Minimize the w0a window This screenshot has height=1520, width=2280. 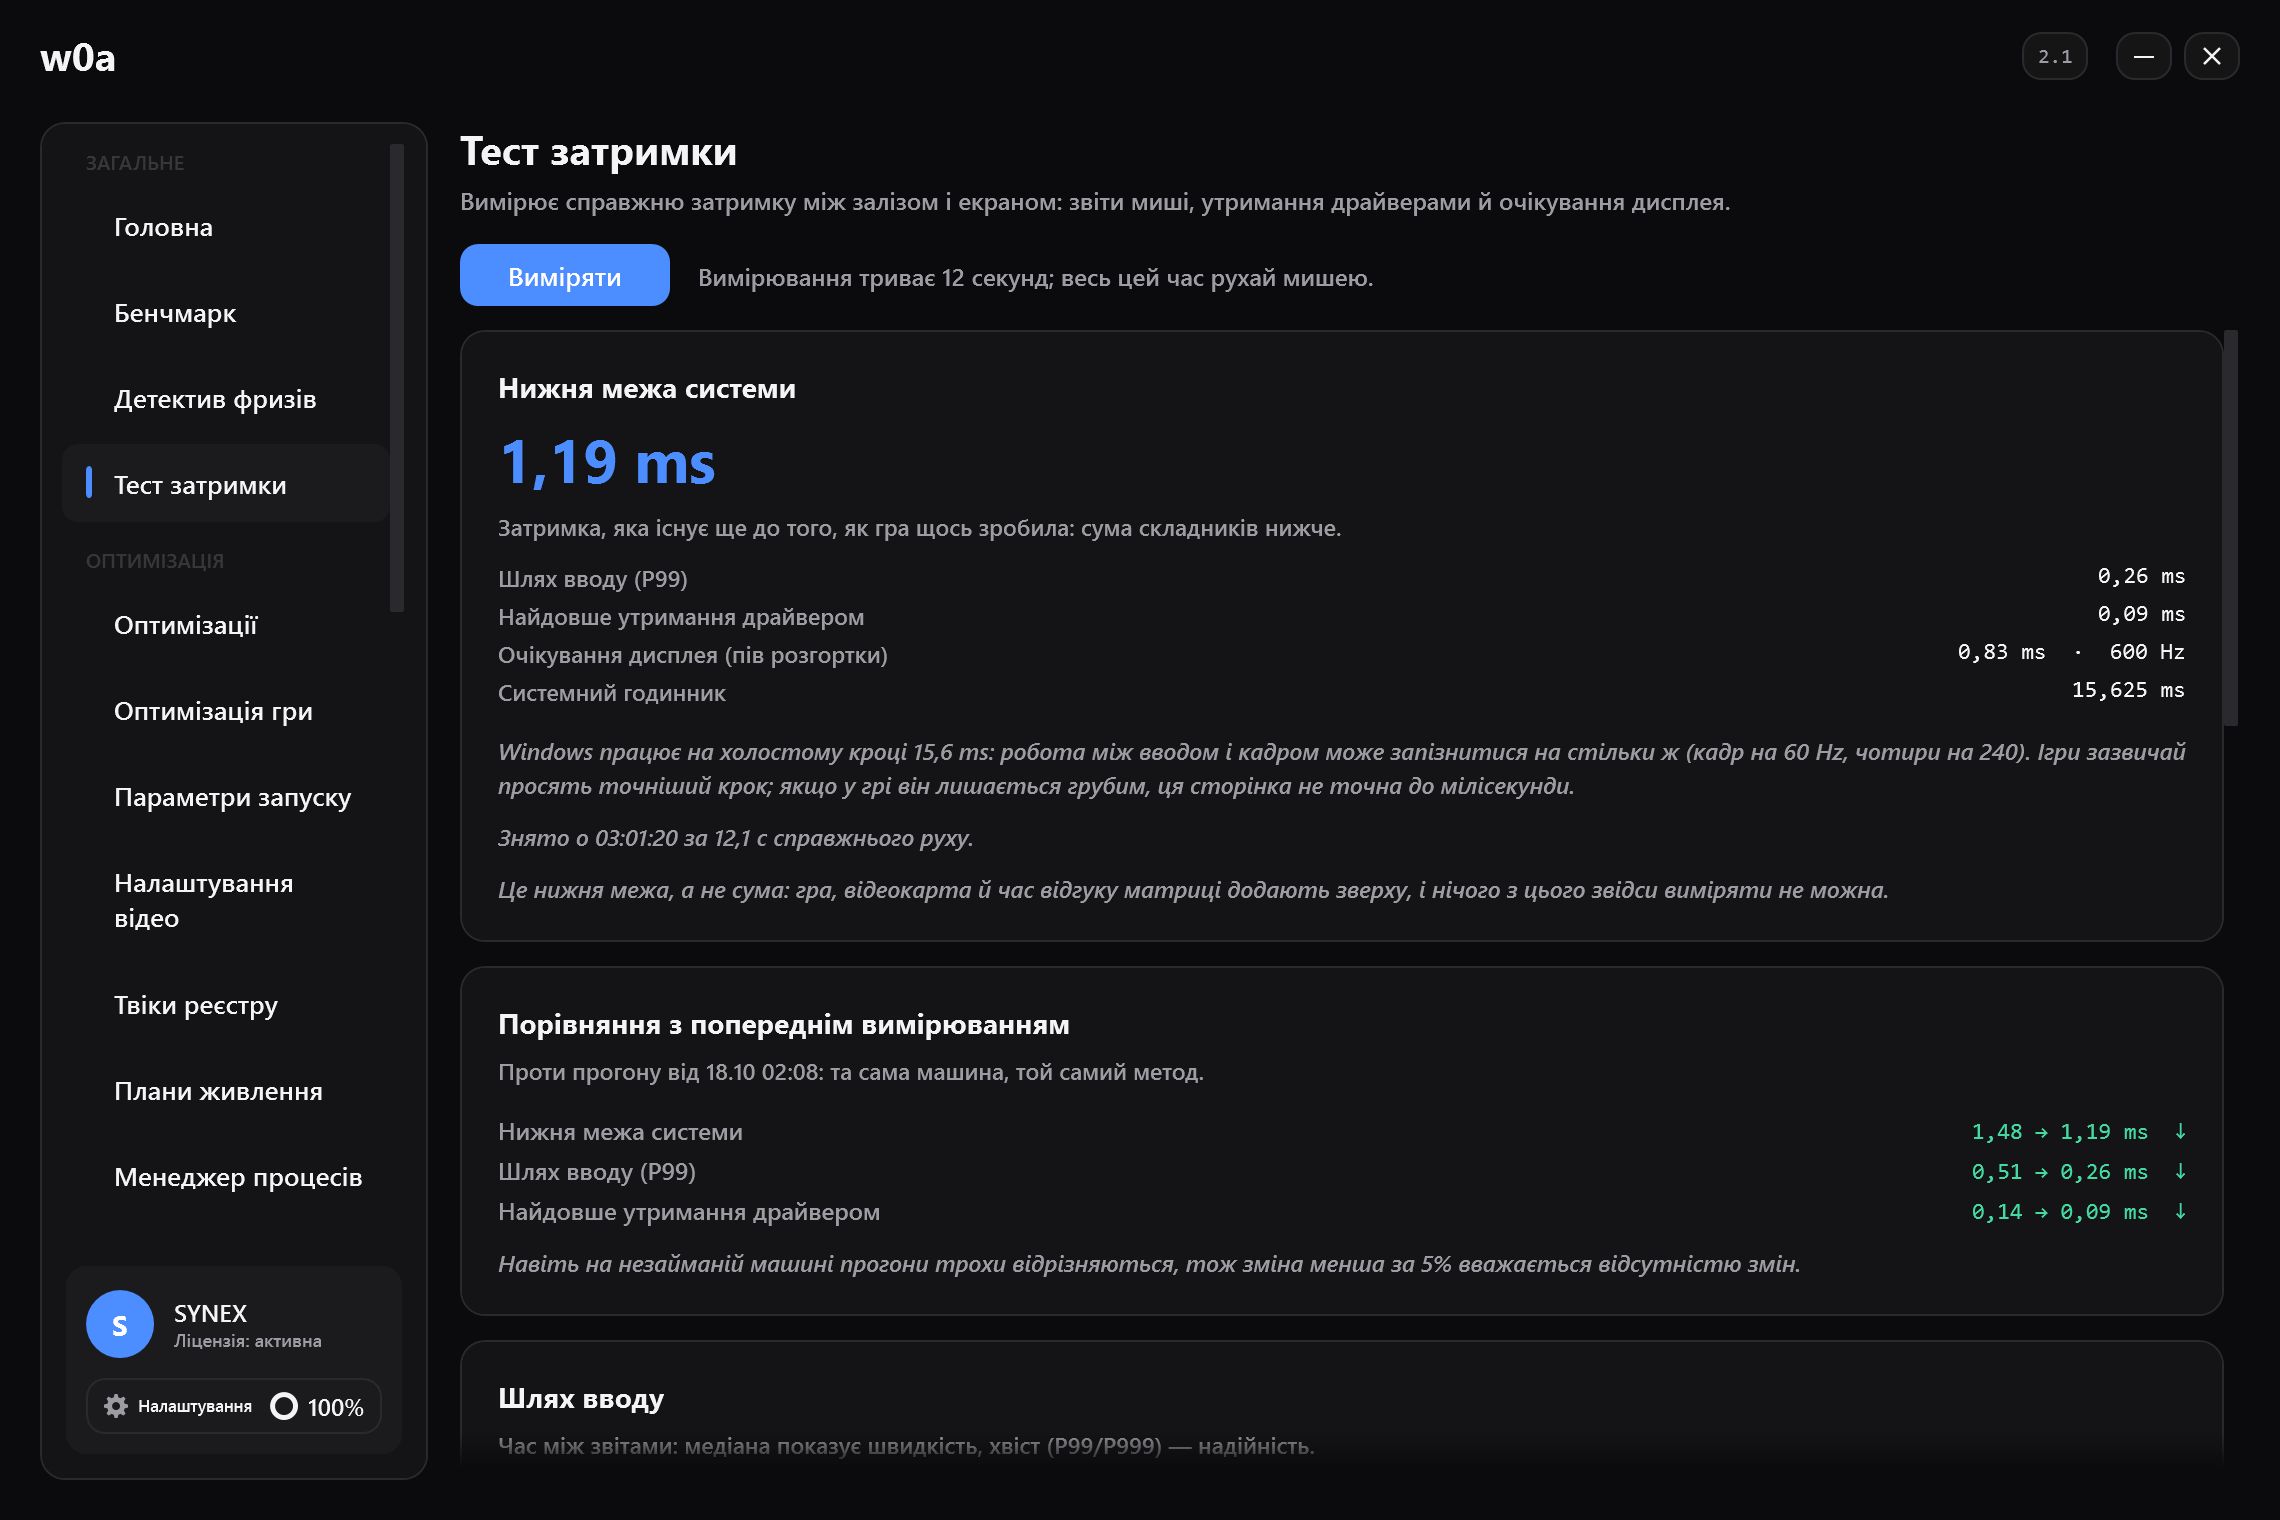click(x=2143, y=57)
